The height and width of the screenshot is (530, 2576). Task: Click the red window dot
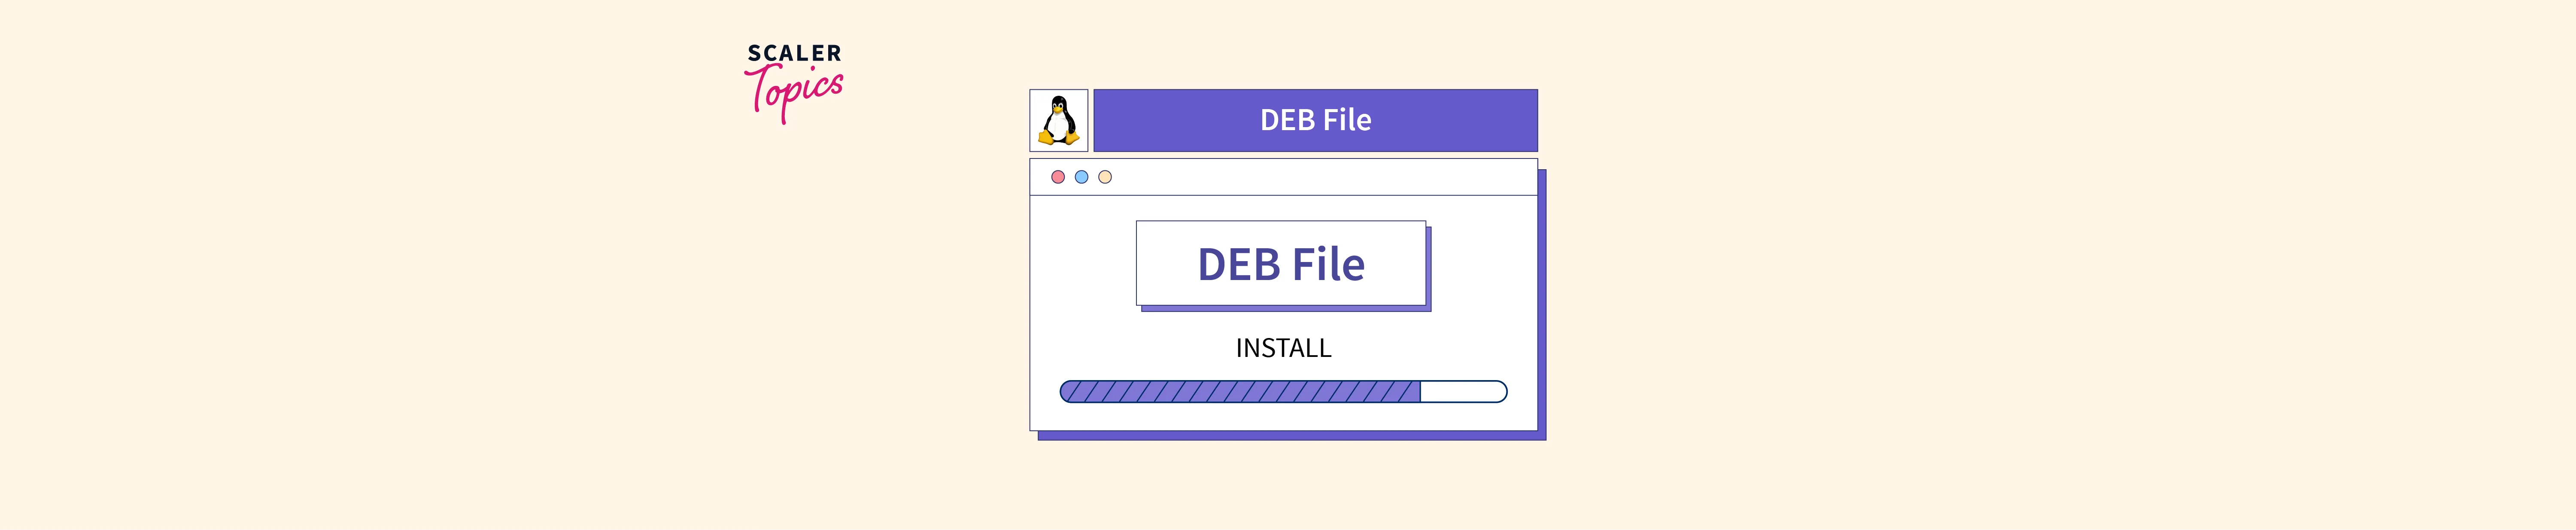coord(1058,177)
